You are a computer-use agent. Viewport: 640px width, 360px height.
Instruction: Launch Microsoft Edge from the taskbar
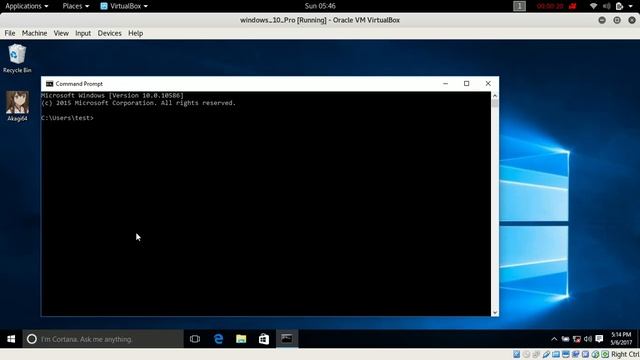pos(218,339)
